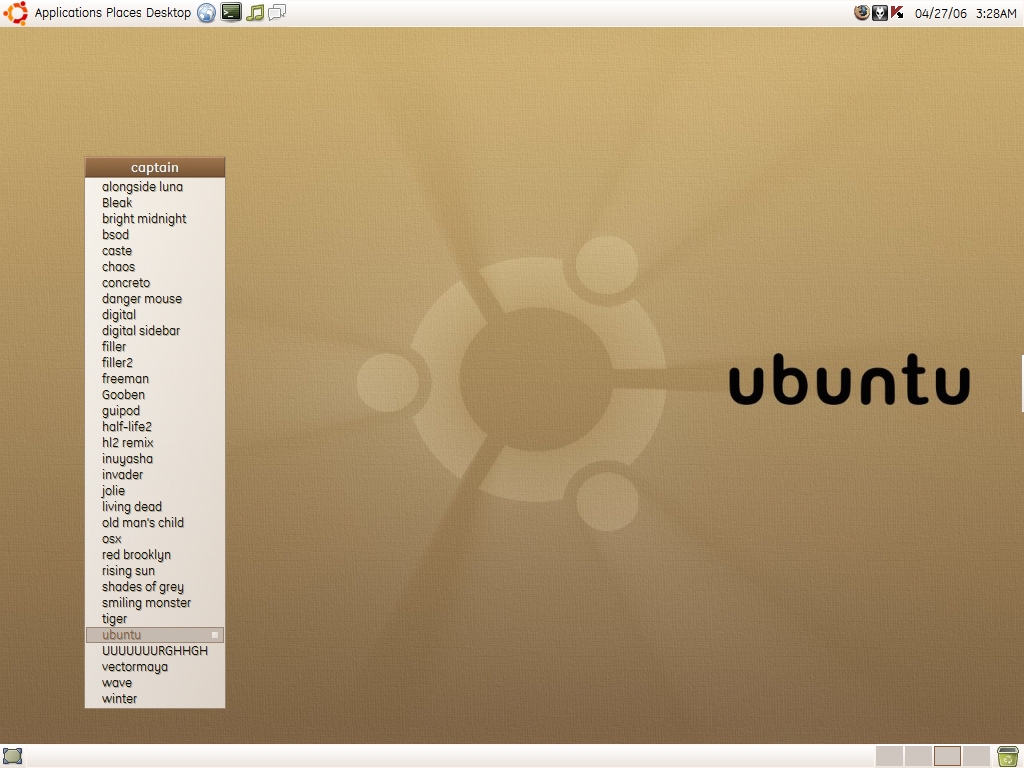The width and height of the screenshot is (1024, 768).
Task: Click the date and time clock
Action: coord(965,13)
